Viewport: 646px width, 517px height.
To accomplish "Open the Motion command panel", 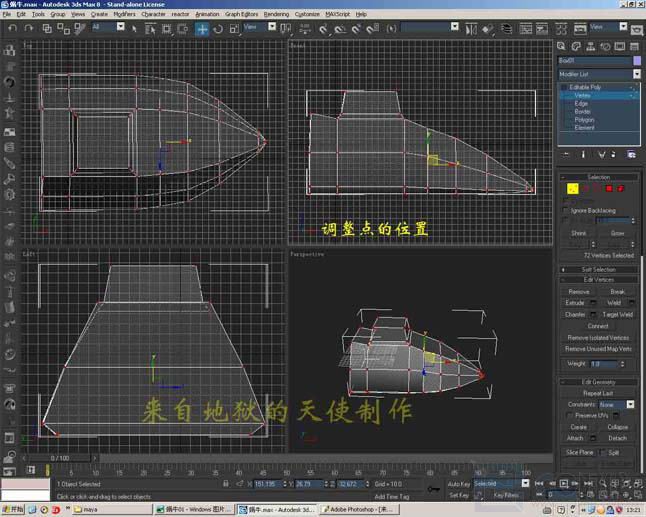I will point(605,46).
